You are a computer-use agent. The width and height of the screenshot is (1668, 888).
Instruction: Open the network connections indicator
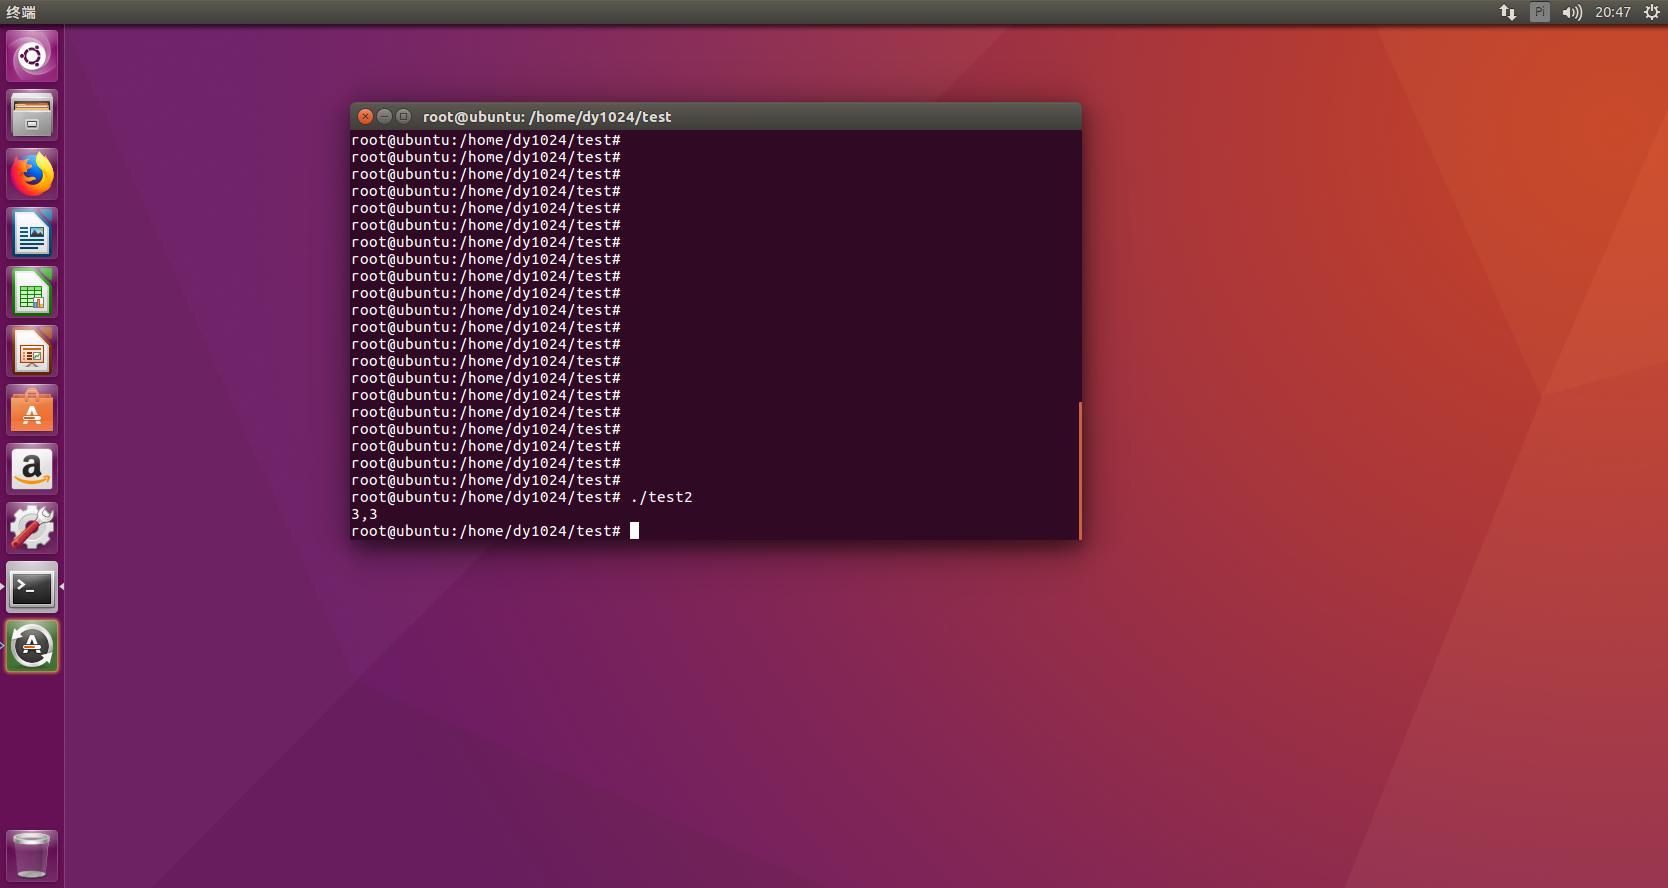point(1508,12)
